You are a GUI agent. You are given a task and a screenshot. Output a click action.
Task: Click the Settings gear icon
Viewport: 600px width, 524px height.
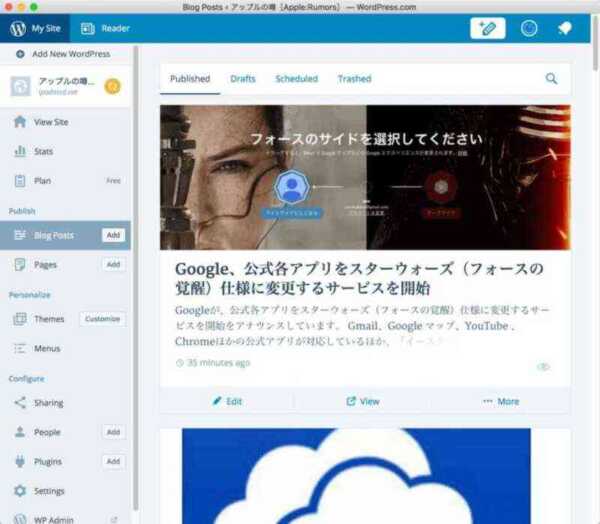coord(20,491)
